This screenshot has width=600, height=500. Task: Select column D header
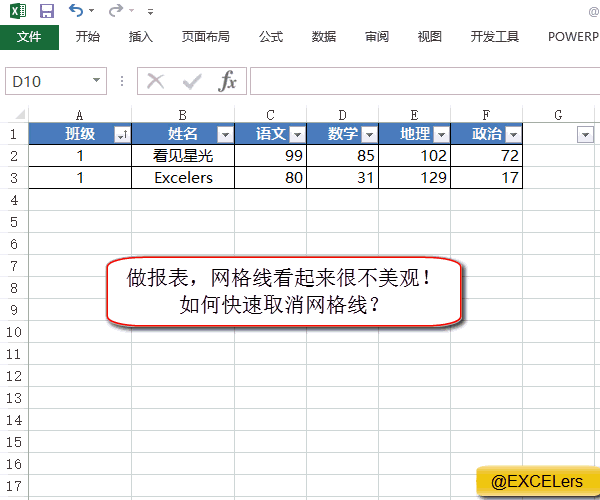pos(342,115)
